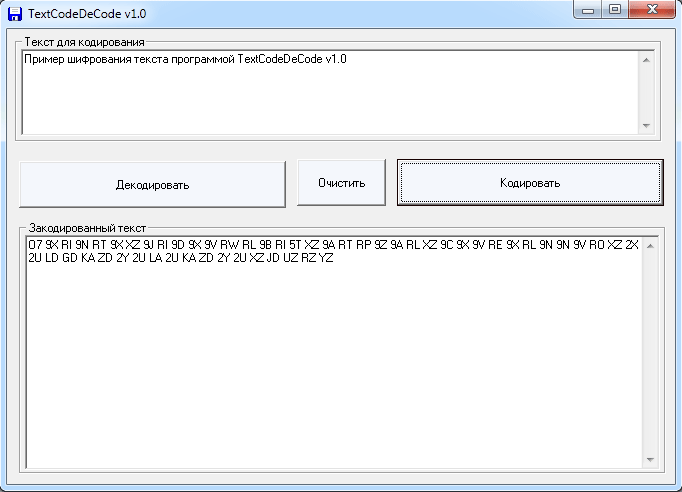This screenshot has height=492, width=682.
Task: Close the TextCodeDeCode v1.0 window
Action: pyautogui.click(x=652, y=10)
